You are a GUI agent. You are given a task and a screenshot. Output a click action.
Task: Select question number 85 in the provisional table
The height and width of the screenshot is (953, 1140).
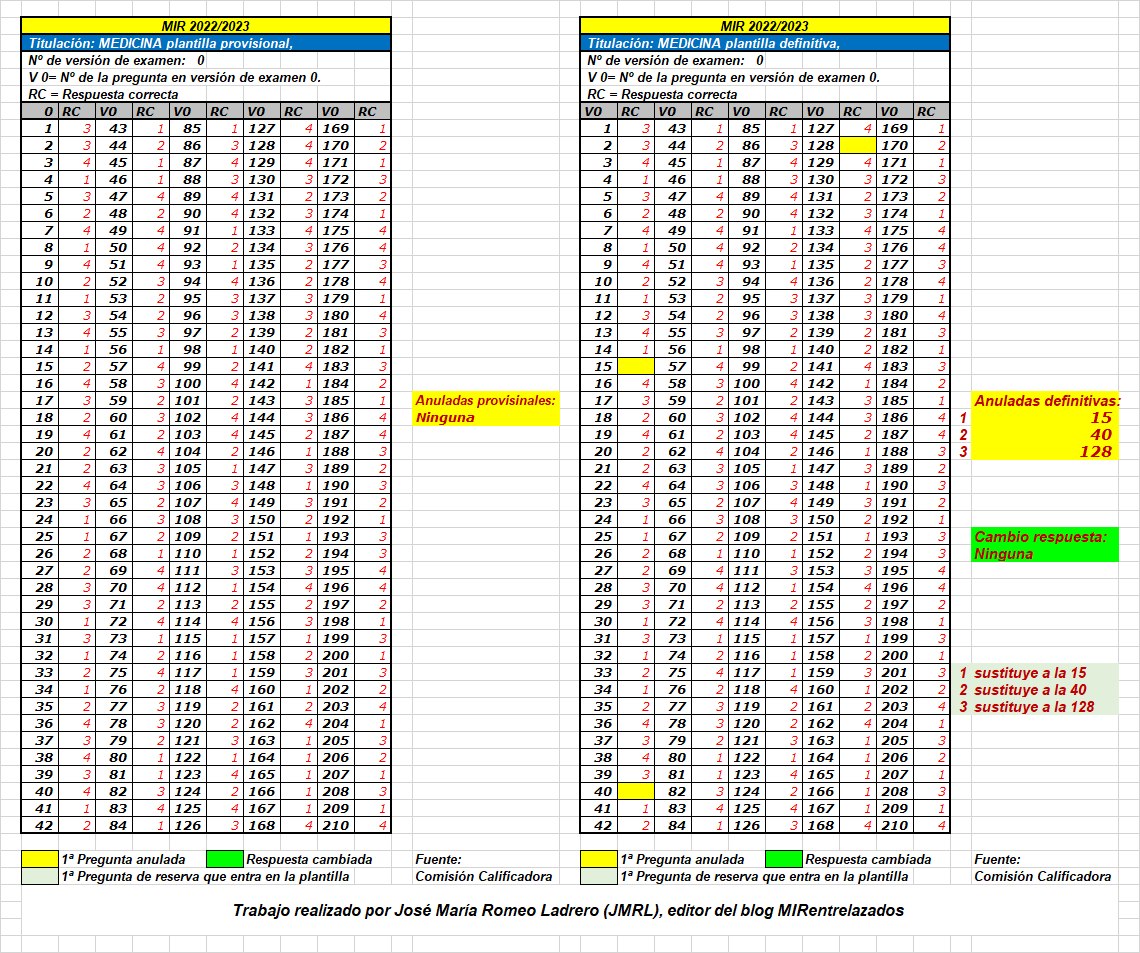pyautogui.click(x=192, y=129)
